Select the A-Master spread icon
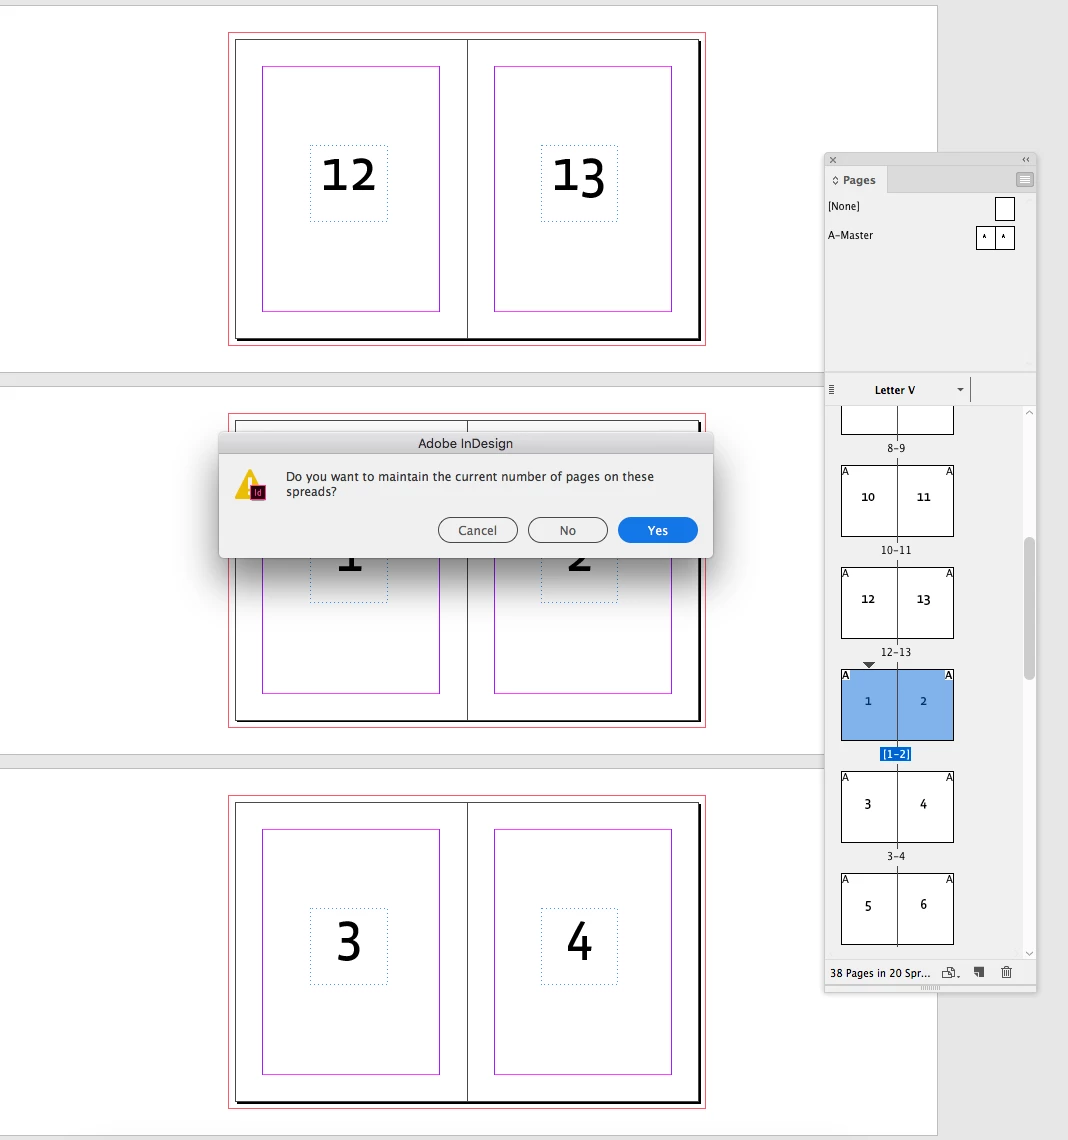Image resolution: width=1068 pixels, height=1140 pixels. pyautogui.click(x=995, y=238)
